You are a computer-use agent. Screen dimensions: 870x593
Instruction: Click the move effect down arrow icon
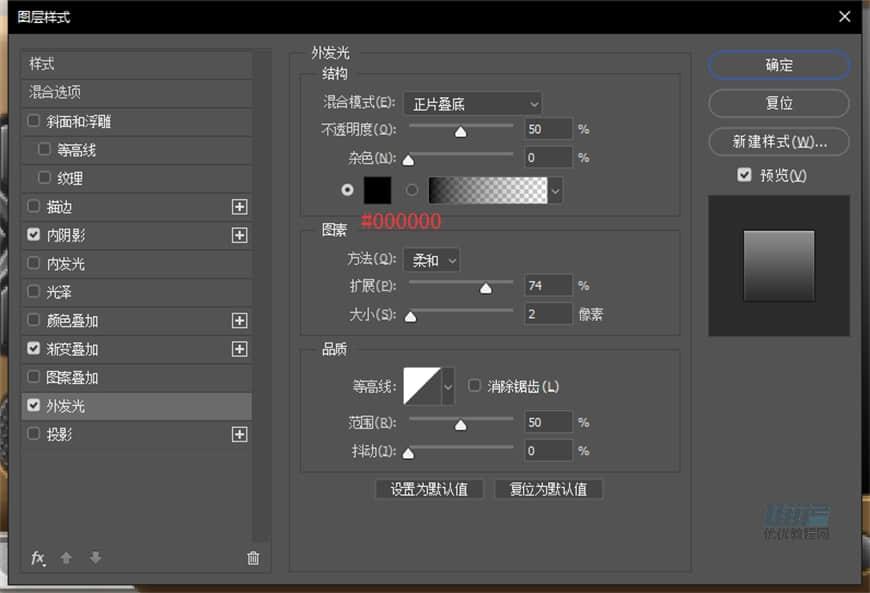tap(94, 558)
